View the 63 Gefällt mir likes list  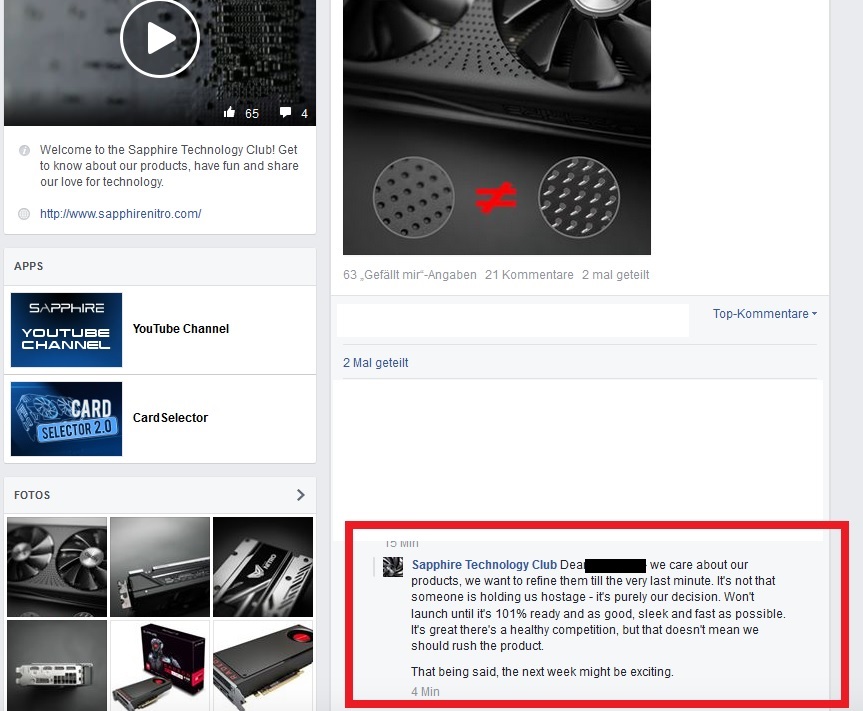coord(409,275)
